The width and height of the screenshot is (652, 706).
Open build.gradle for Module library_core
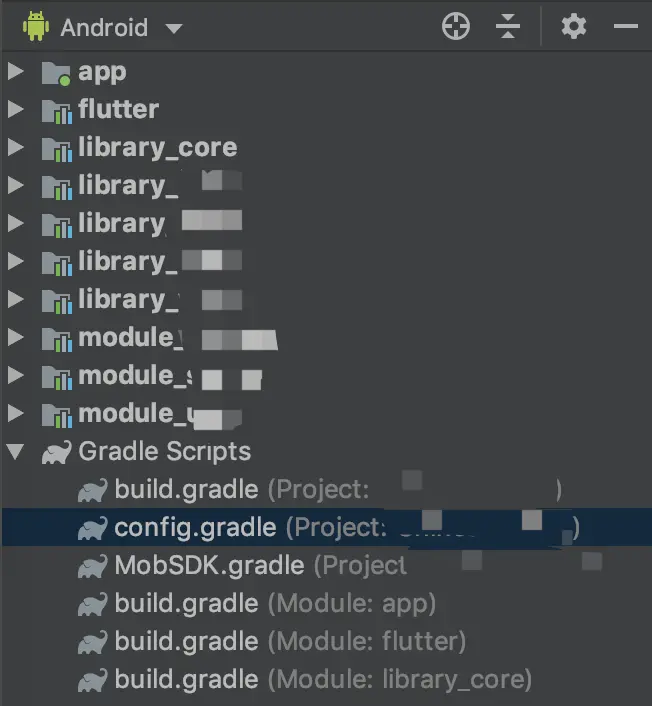tap(186, 679)
